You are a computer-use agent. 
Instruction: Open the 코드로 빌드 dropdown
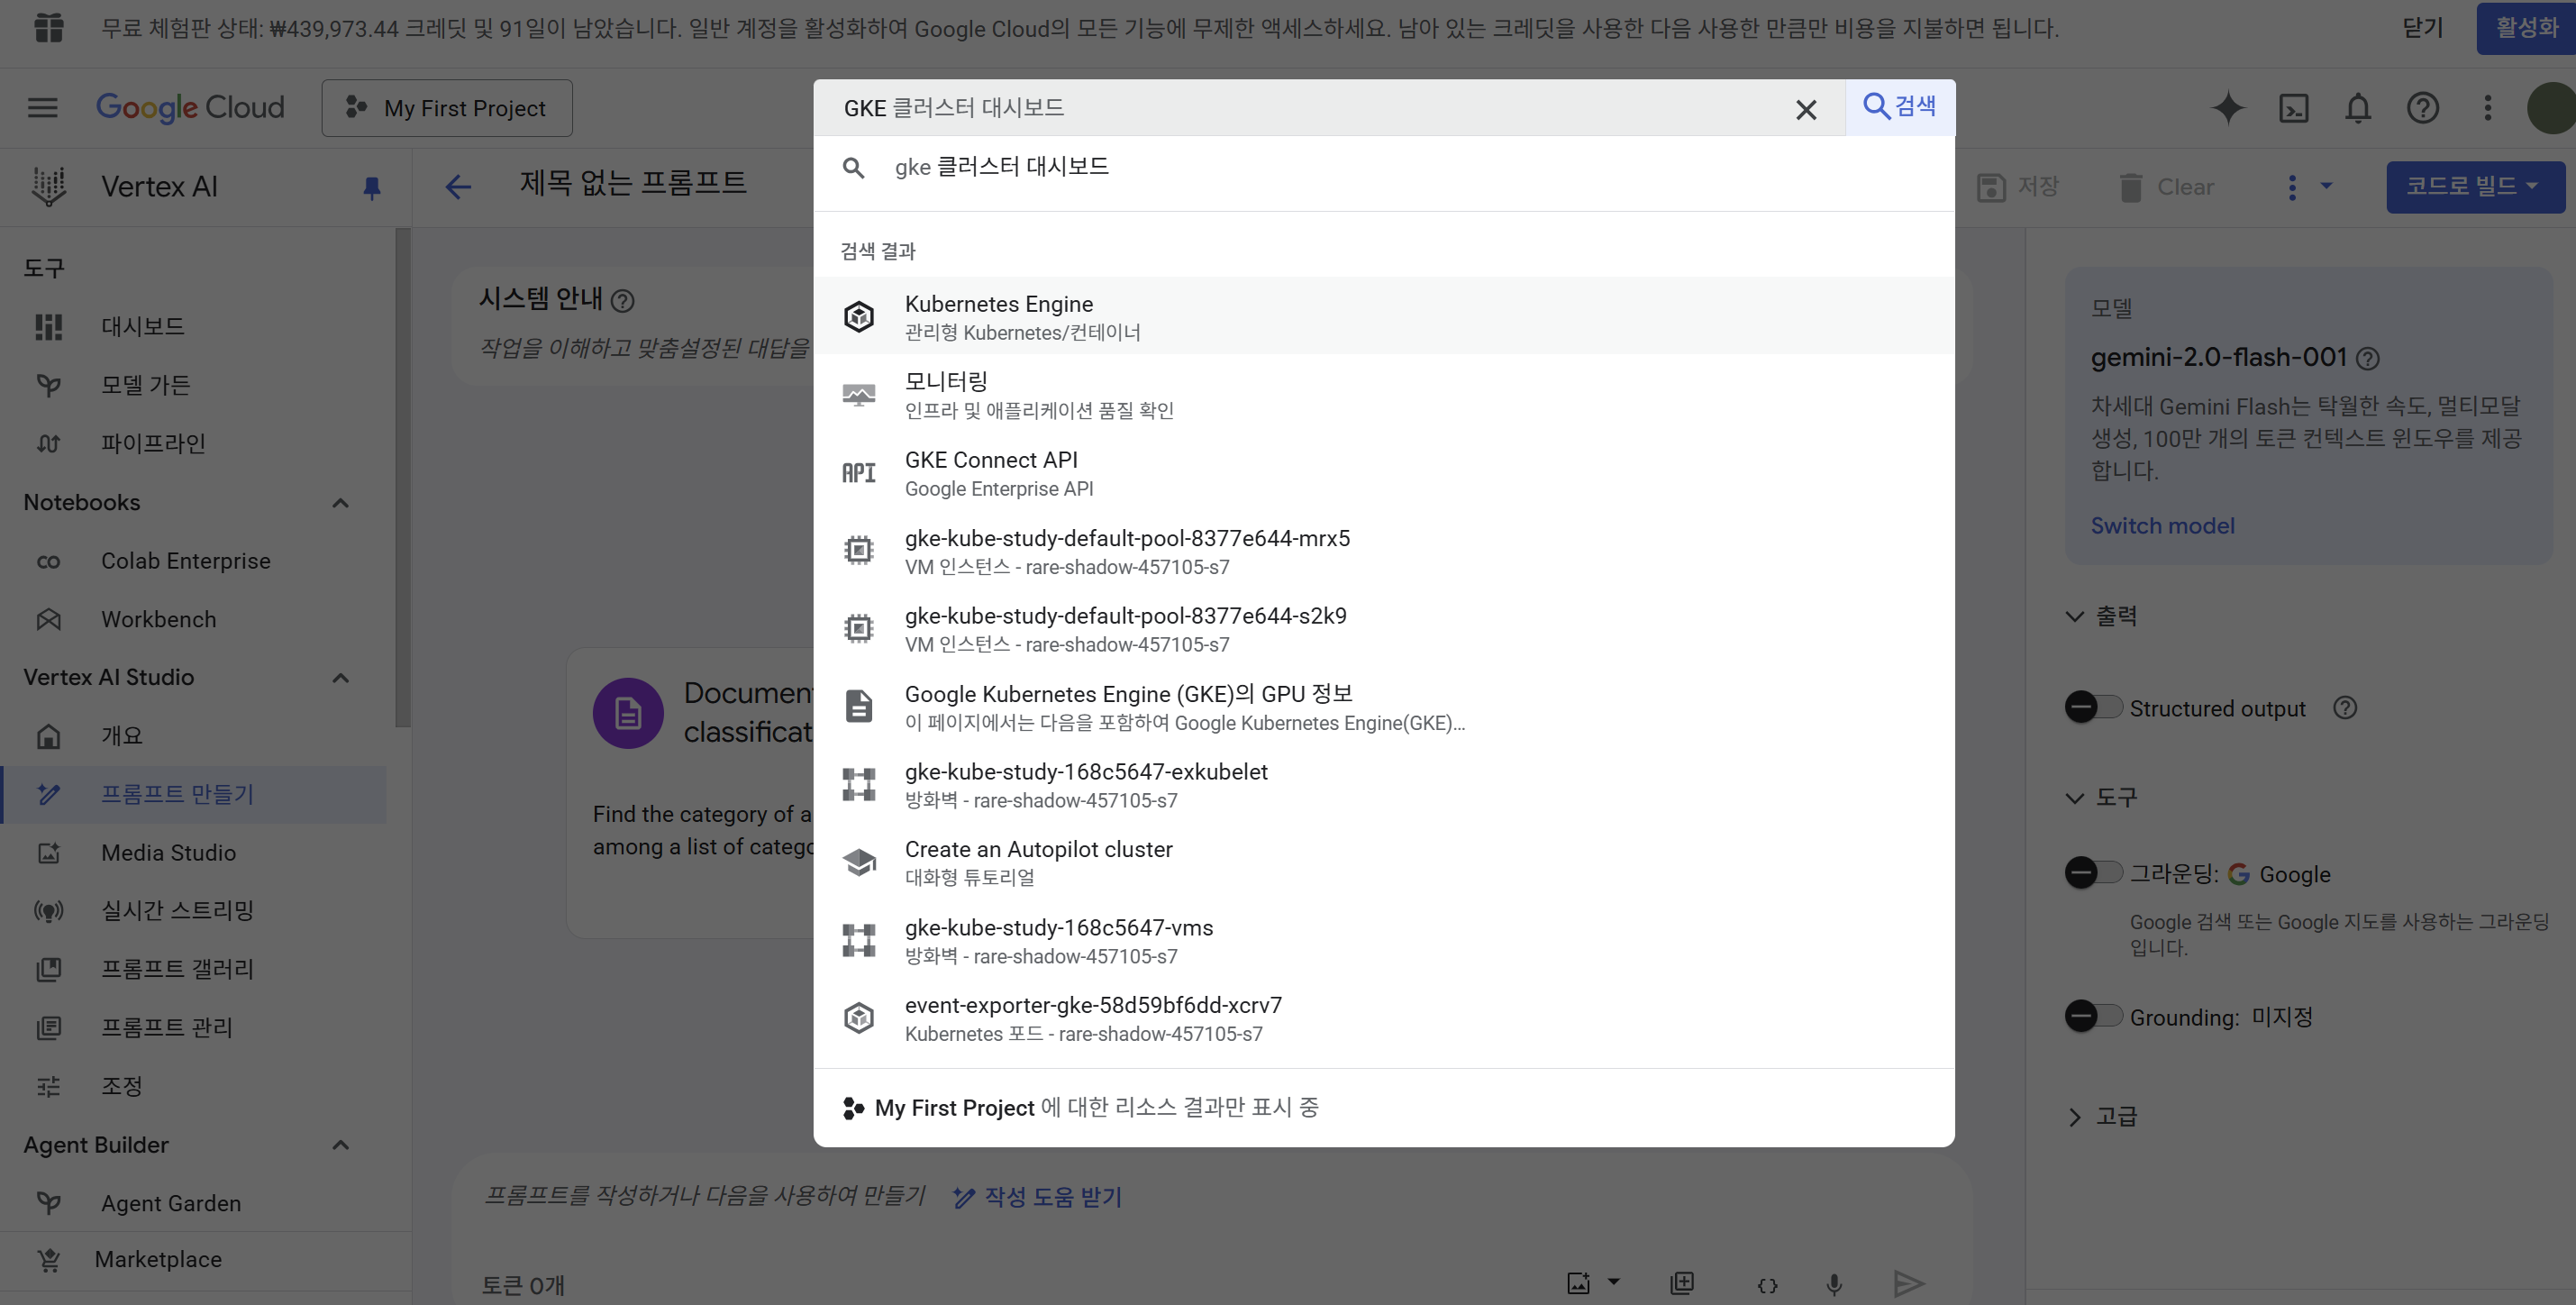[x=2474, y=186]
